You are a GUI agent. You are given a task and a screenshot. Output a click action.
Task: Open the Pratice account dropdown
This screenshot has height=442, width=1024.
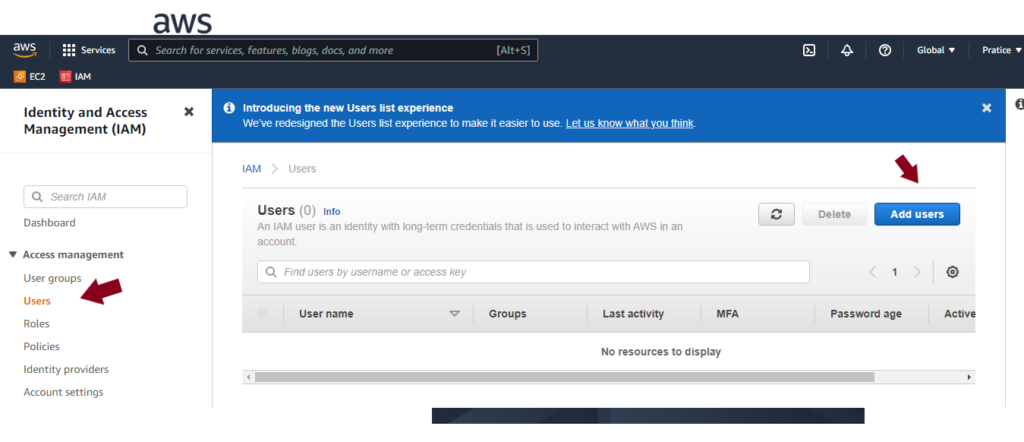point(1002,50)
